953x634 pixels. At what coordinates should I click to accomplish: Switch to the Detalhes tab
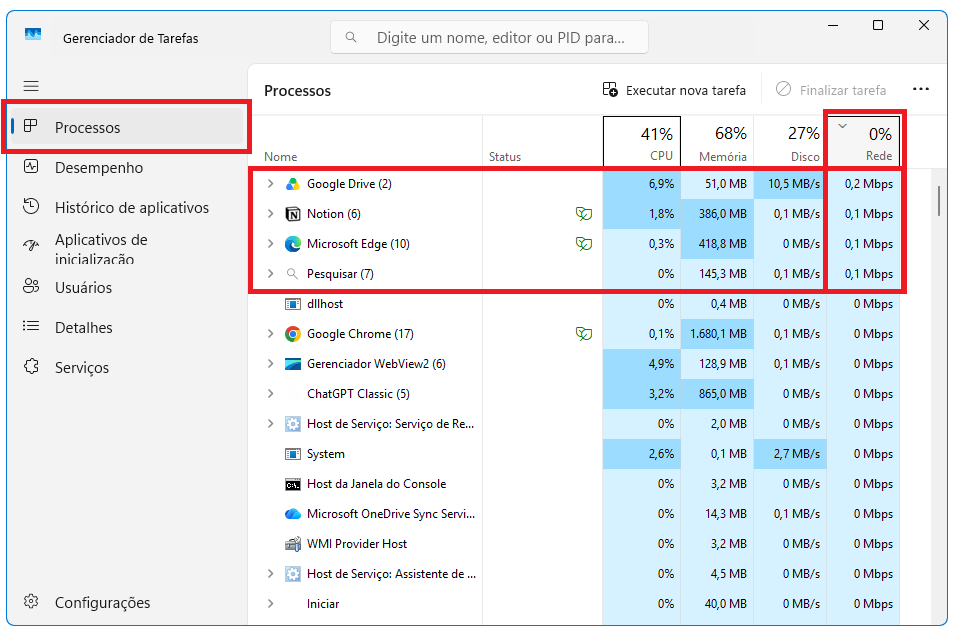click(x=127, y=327)
